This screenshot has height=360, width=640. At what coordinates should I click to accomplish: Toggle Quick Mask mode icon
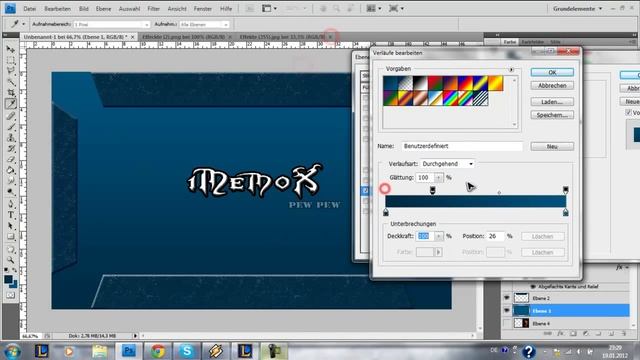[x=11, y=295]
